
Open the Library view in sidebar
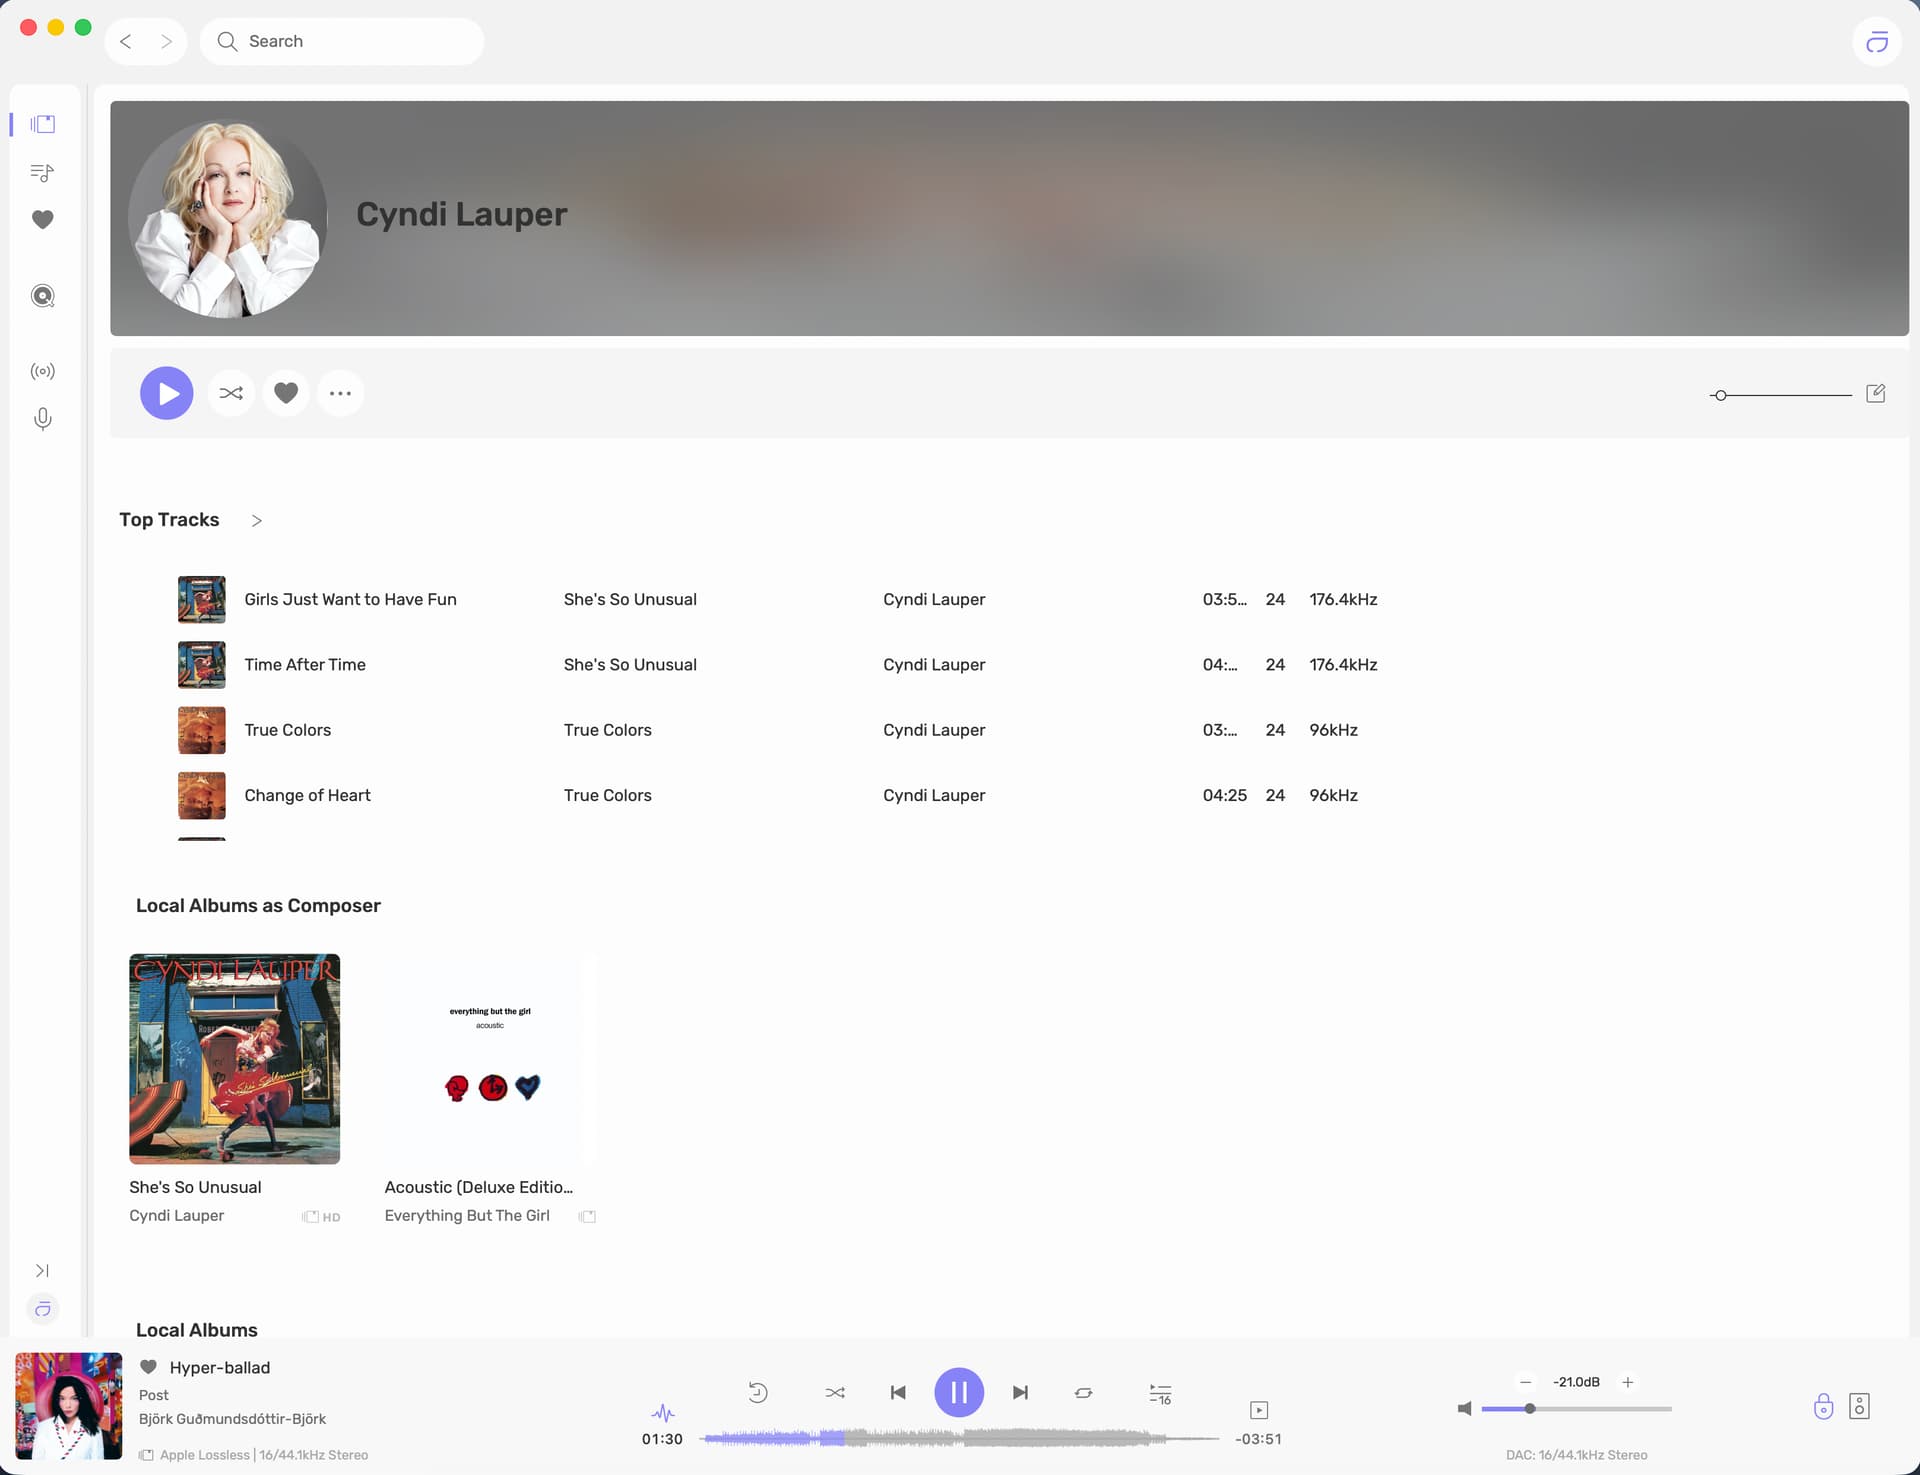(x=42, y=124)
